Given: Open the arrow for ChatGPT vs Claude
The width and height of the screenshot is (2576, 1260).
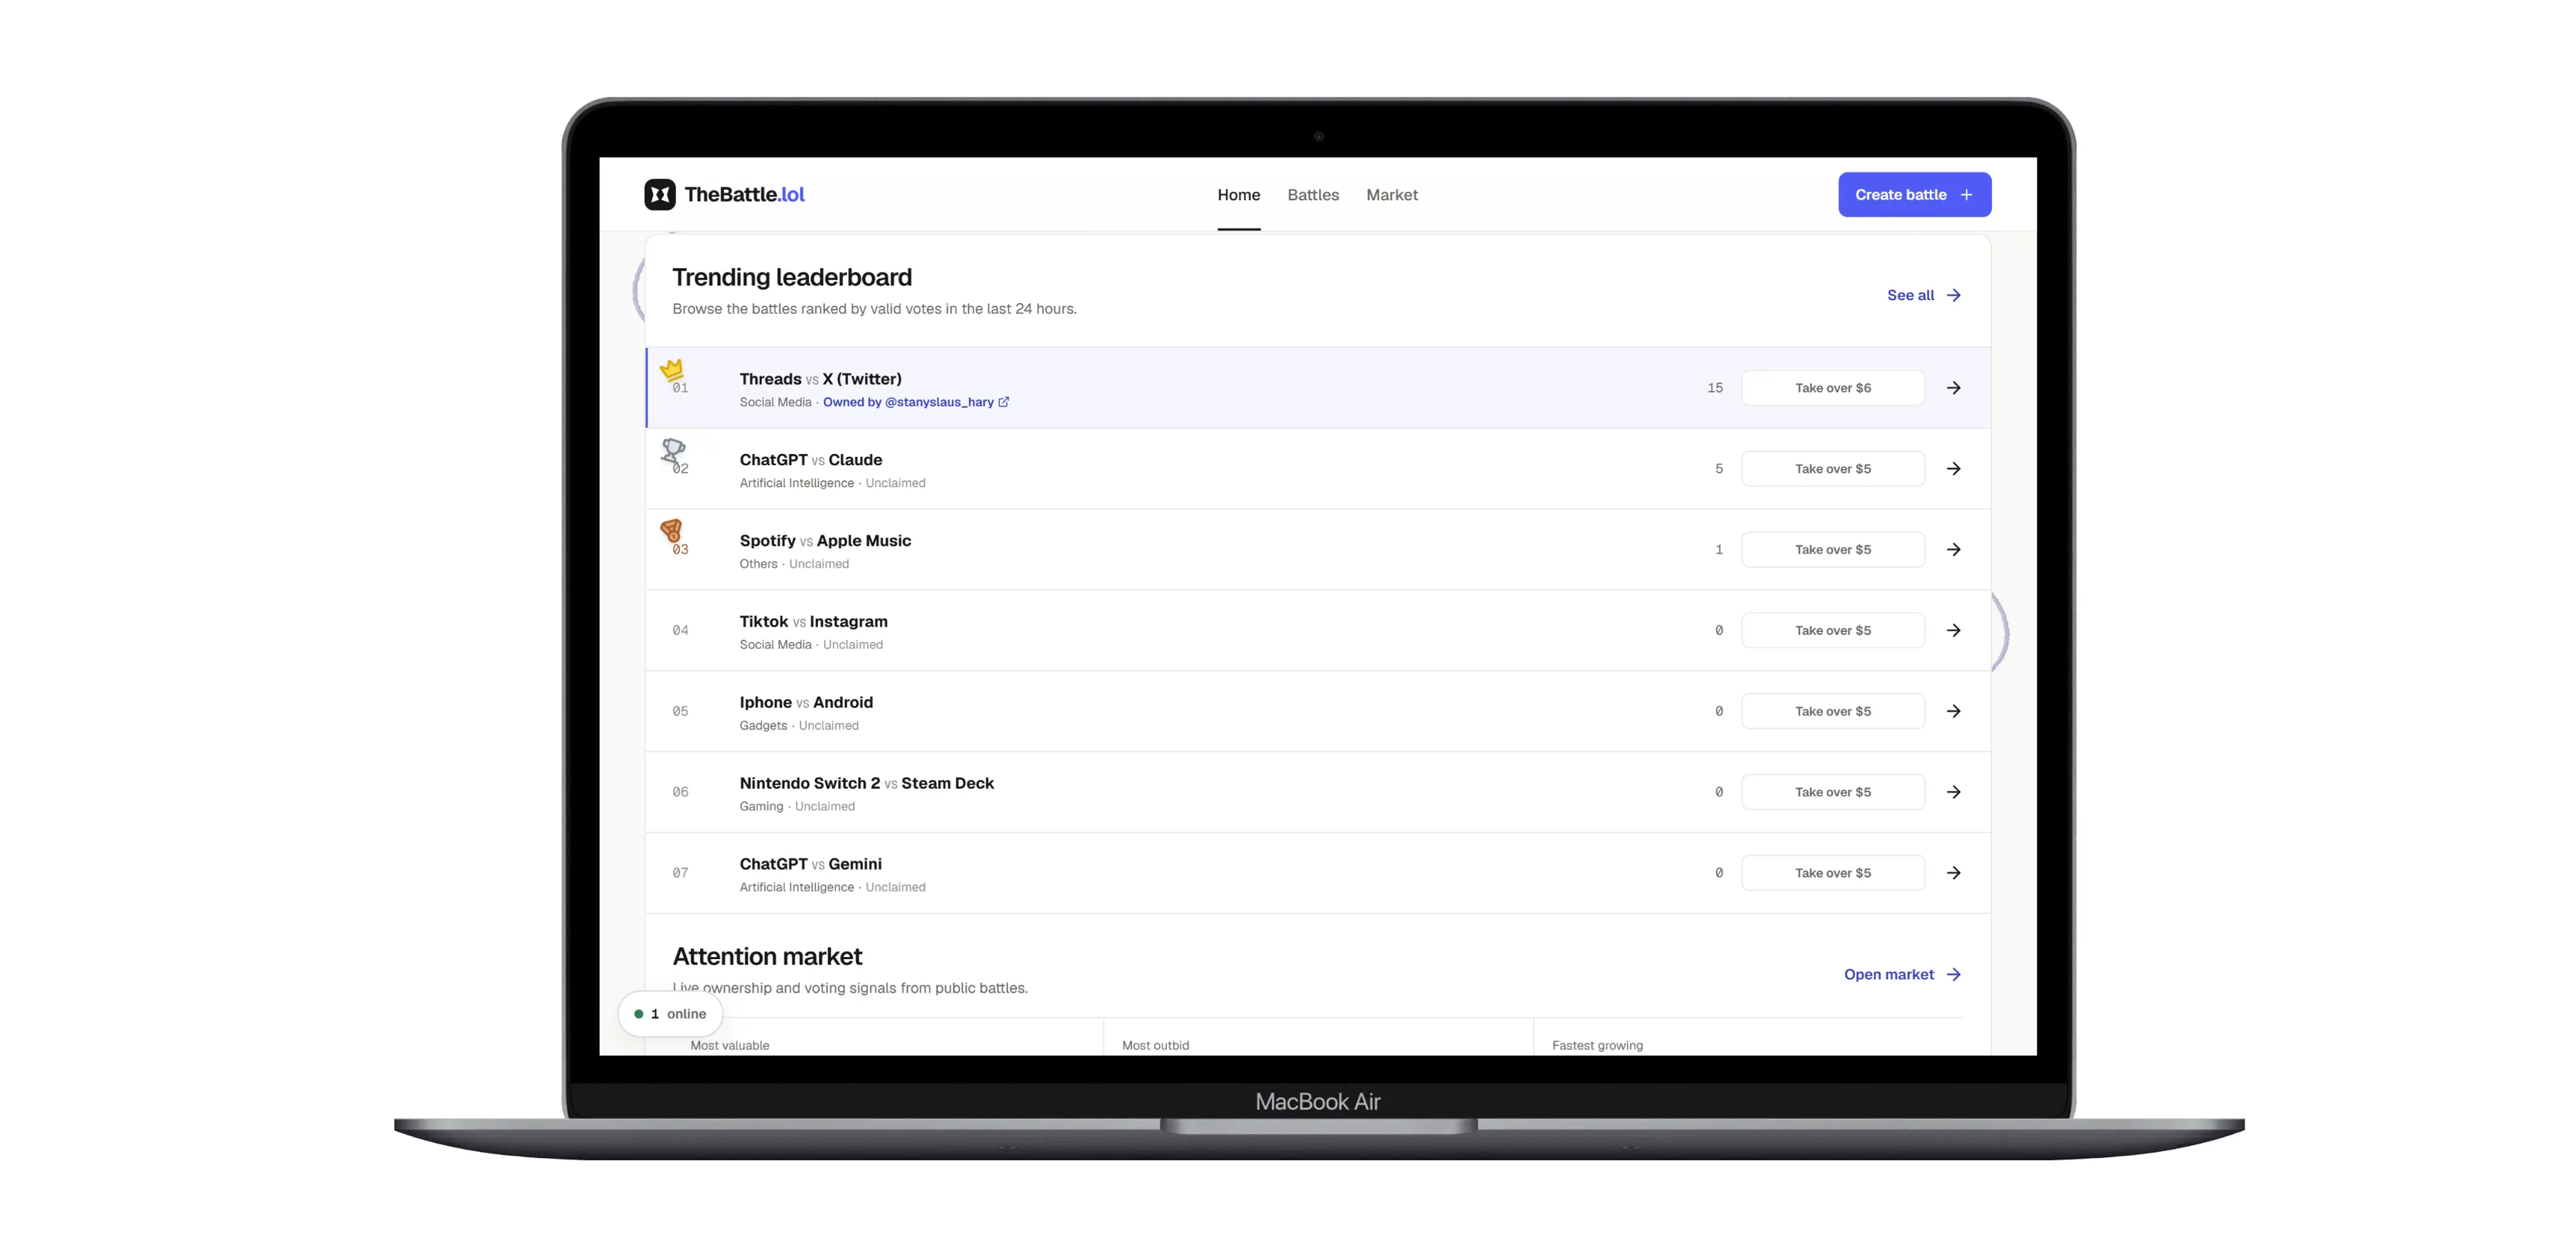Looking at the screenshot, I should (x=1953, y=469).
